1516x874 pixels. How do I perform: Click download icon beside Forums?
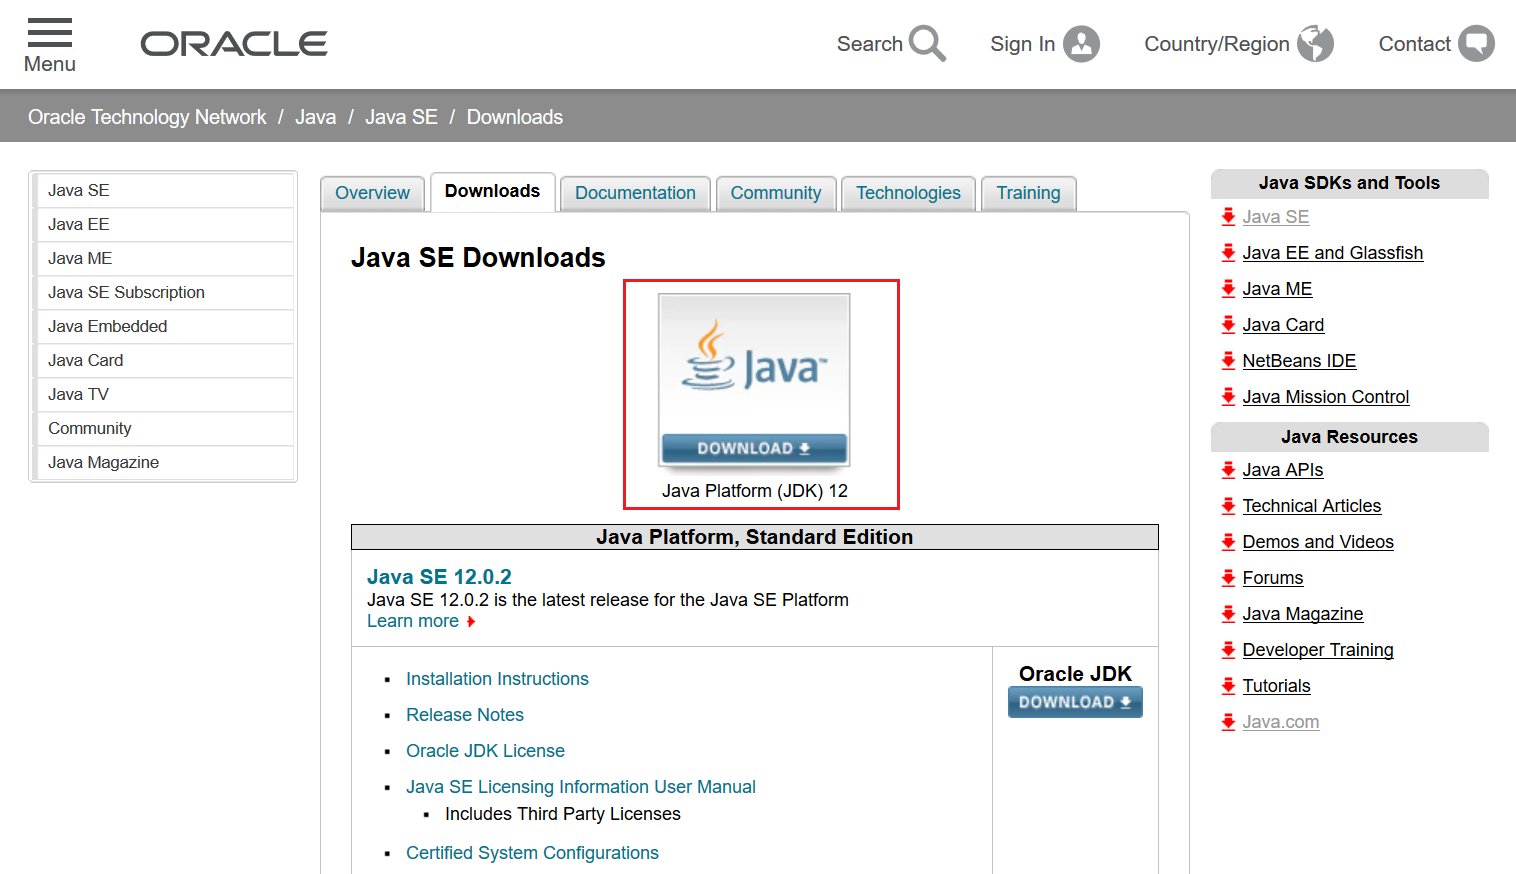(x=1228, y=578)
